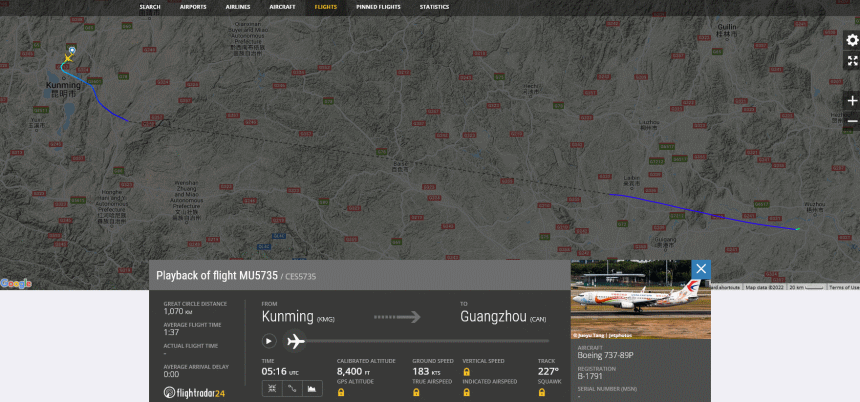Open the Flights menu
Viewport: 860px width, 402px height.
(x=326, y=7)
